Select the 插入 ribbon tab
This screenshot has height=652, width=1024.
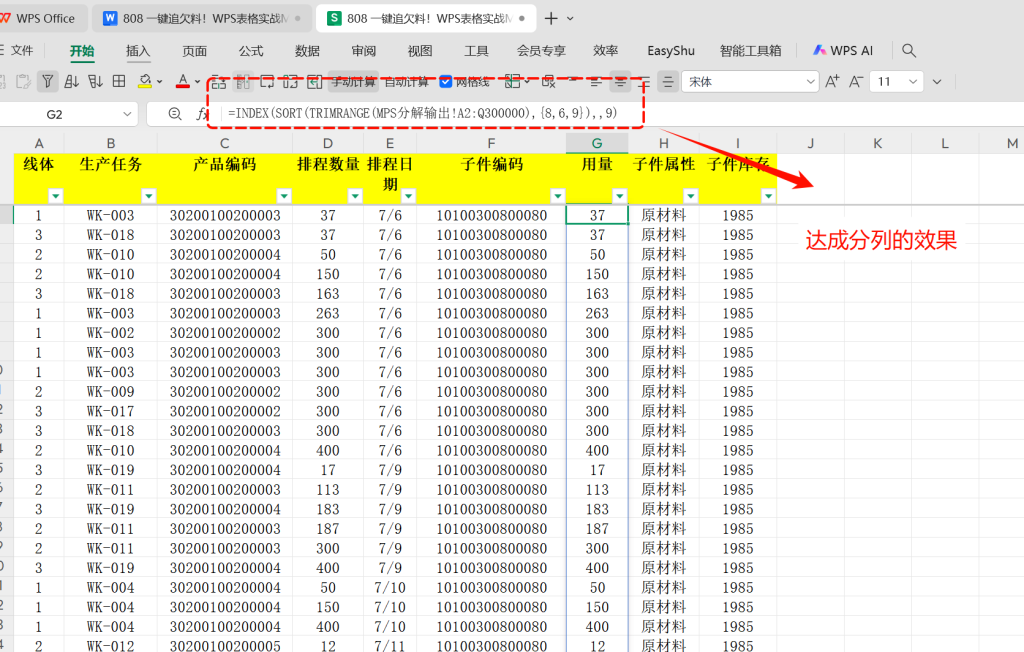click(x=138, y=50)
